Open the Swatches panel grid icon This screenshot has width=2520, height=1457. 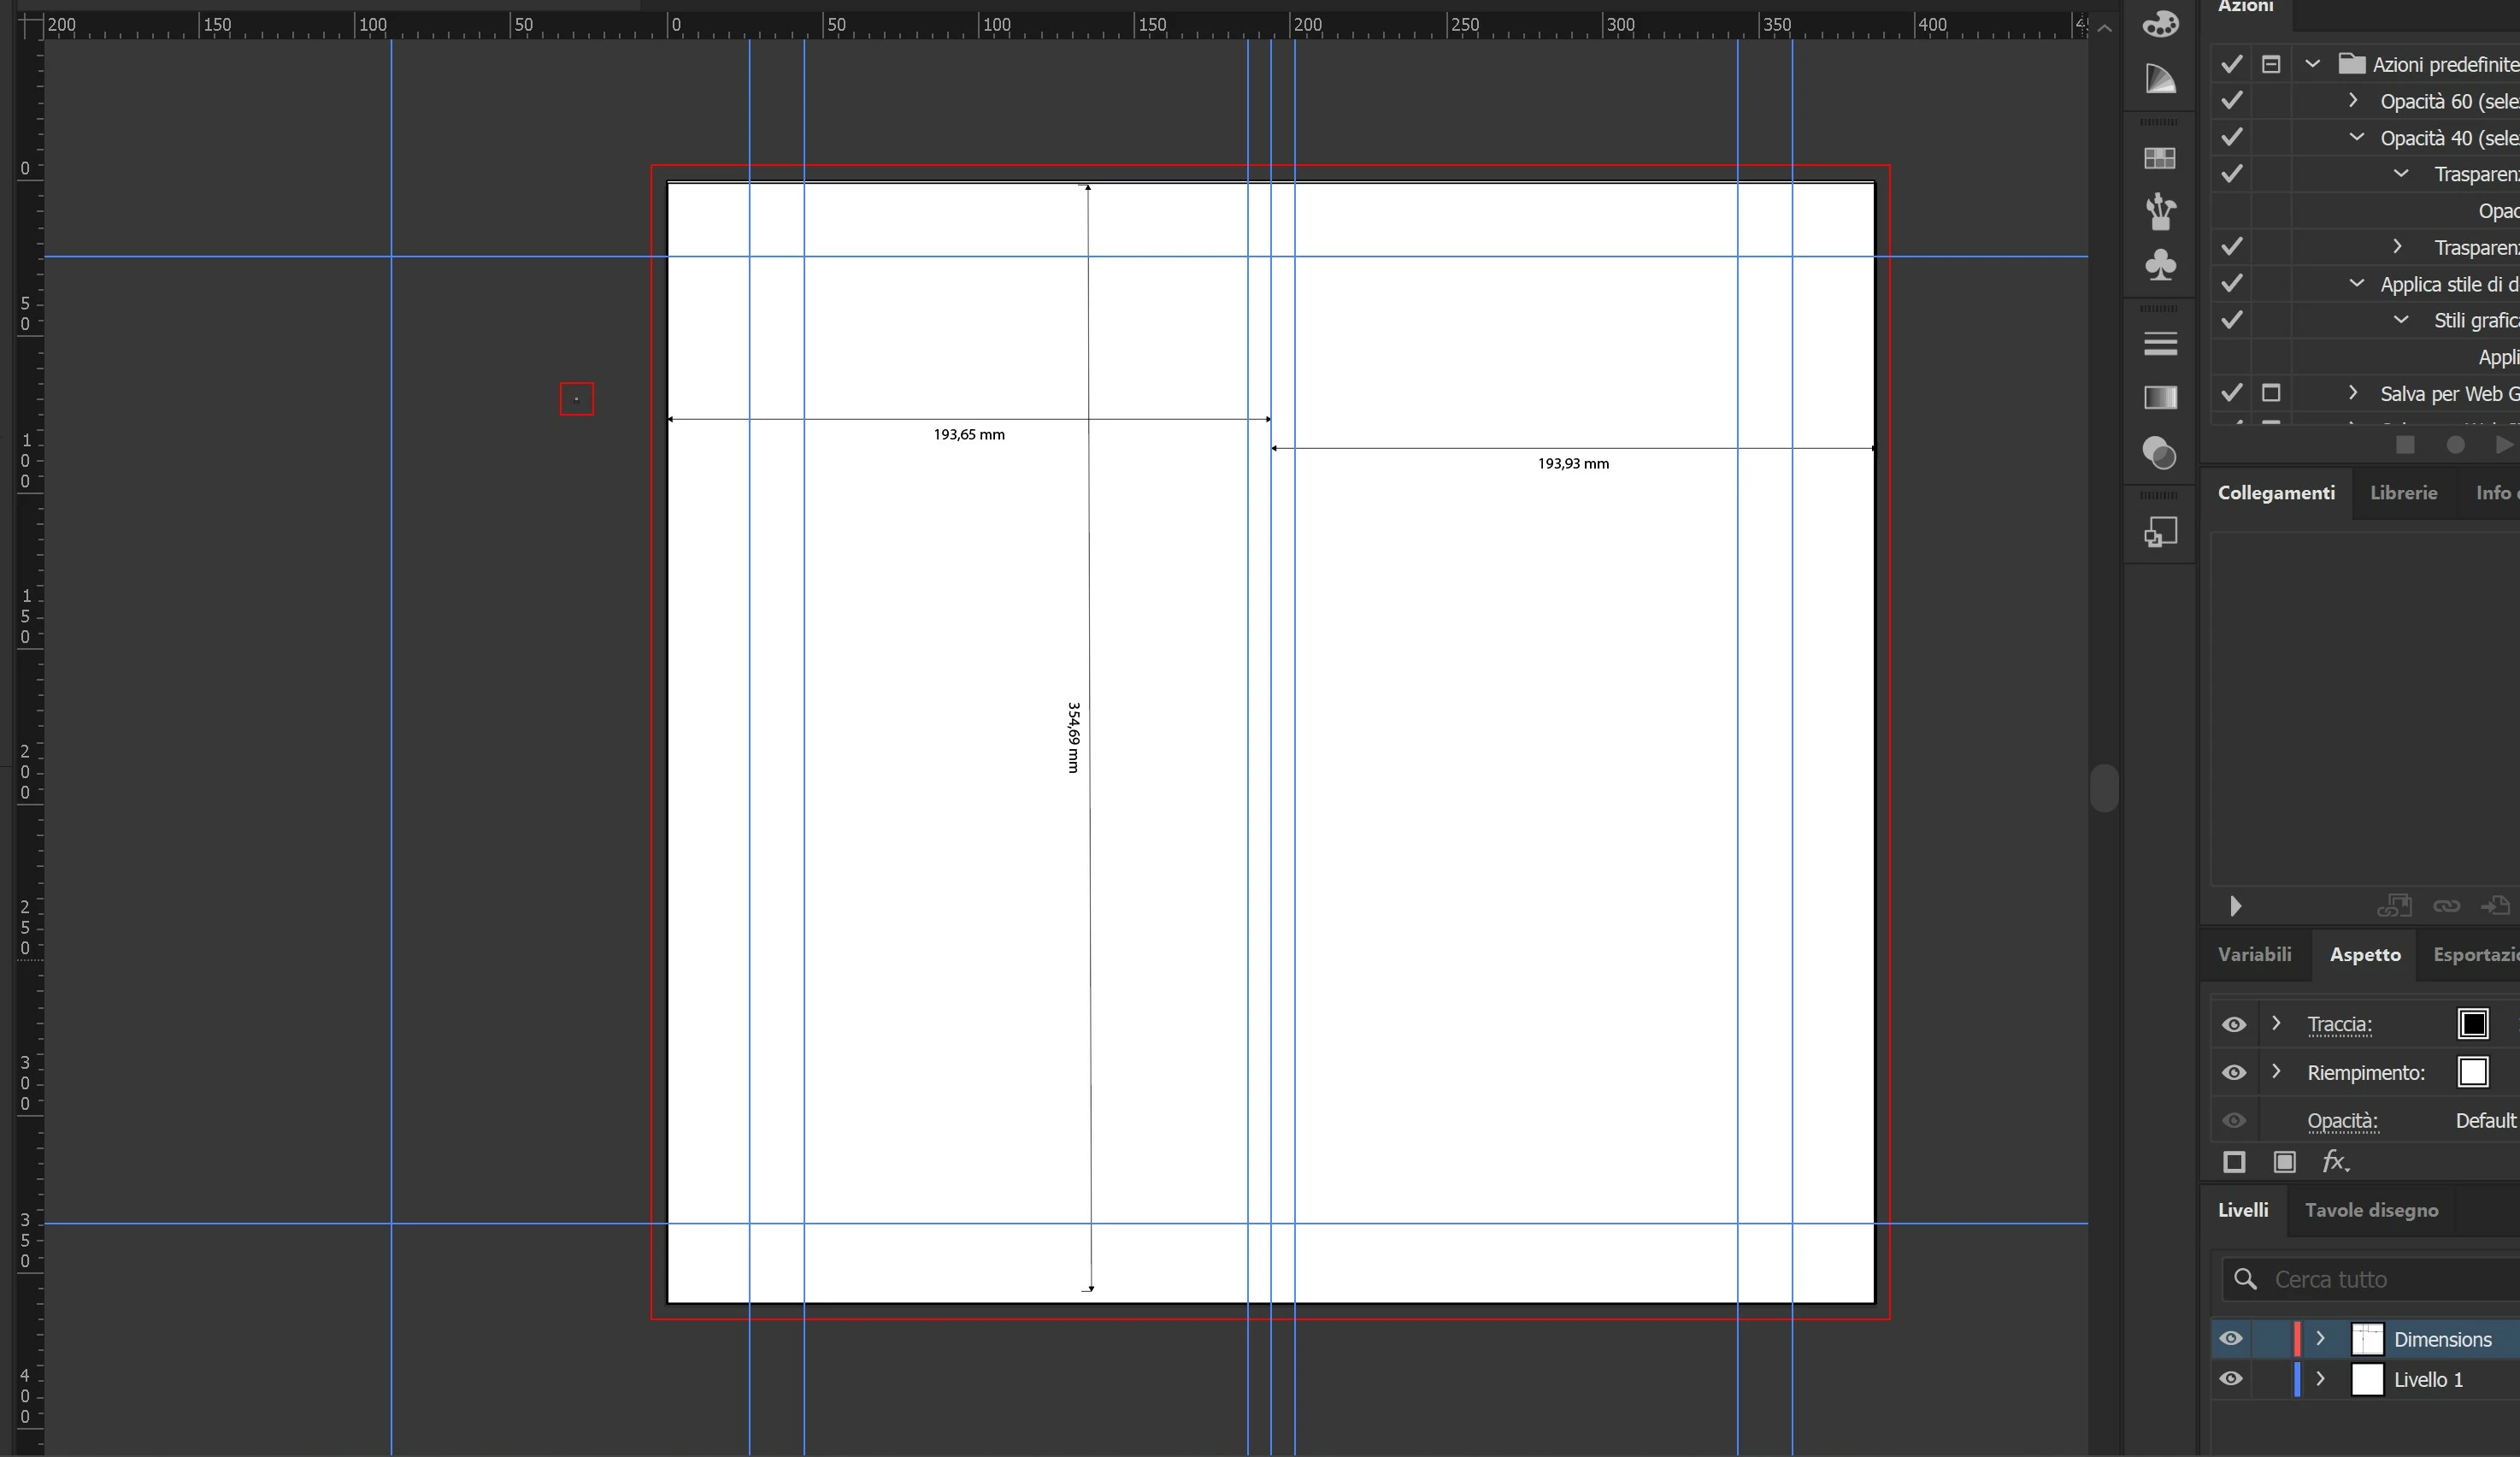(x=2160, y=158)
